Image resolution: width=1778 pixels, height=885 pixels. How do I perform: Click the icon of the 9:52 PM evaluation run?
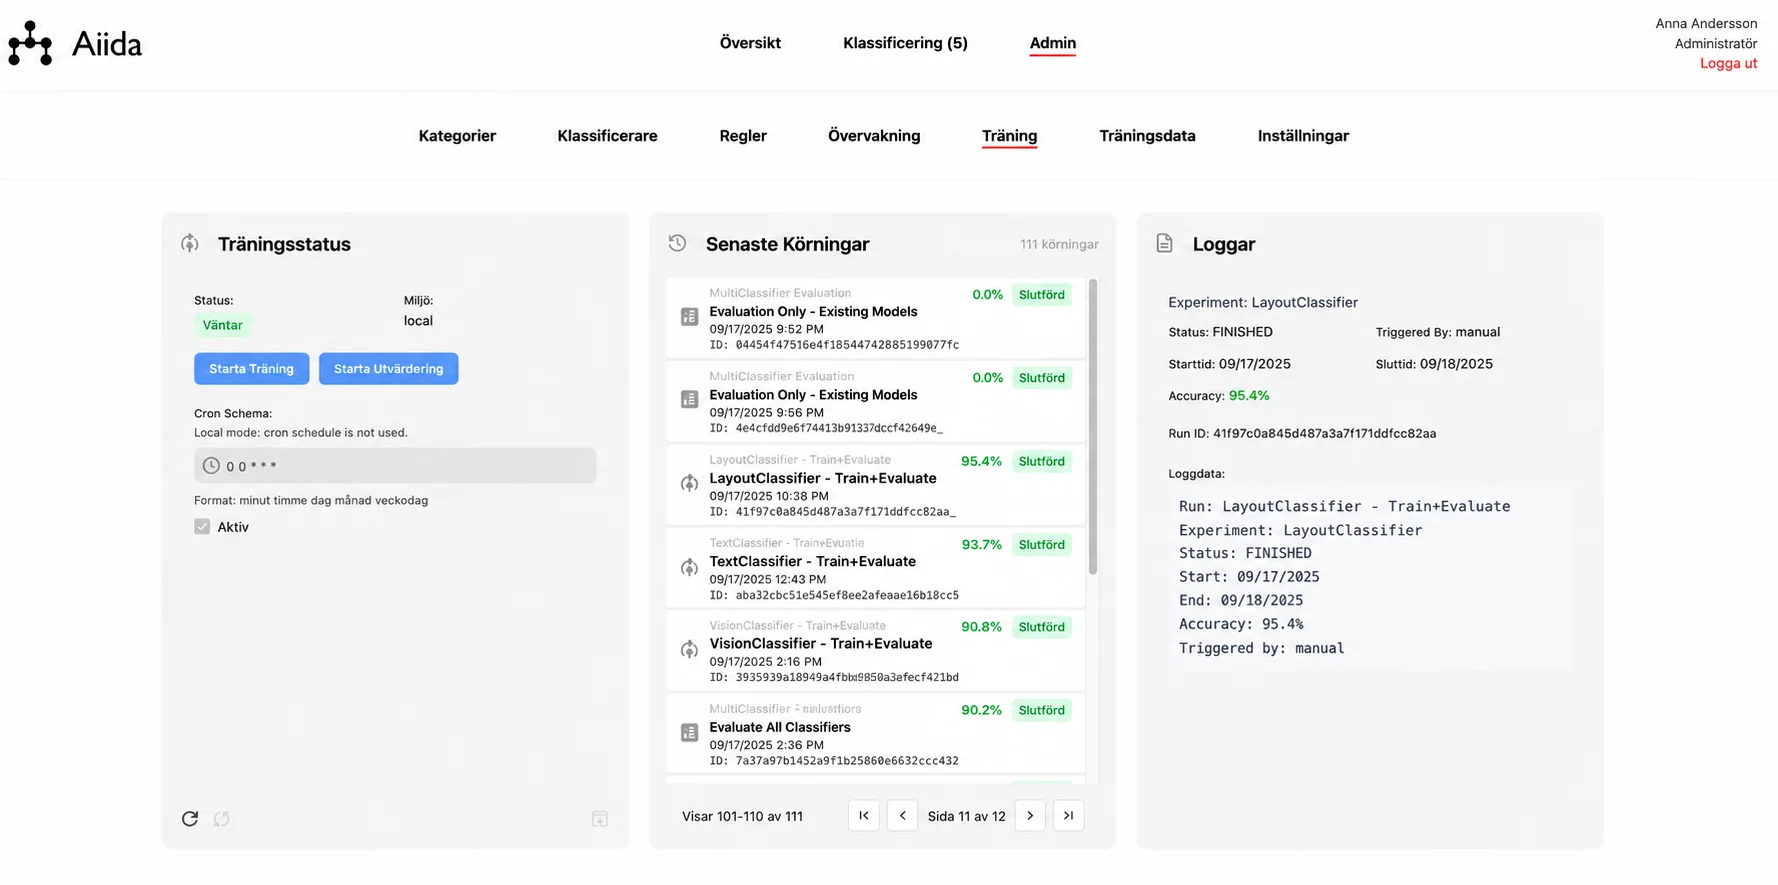(x=689, y=317)
